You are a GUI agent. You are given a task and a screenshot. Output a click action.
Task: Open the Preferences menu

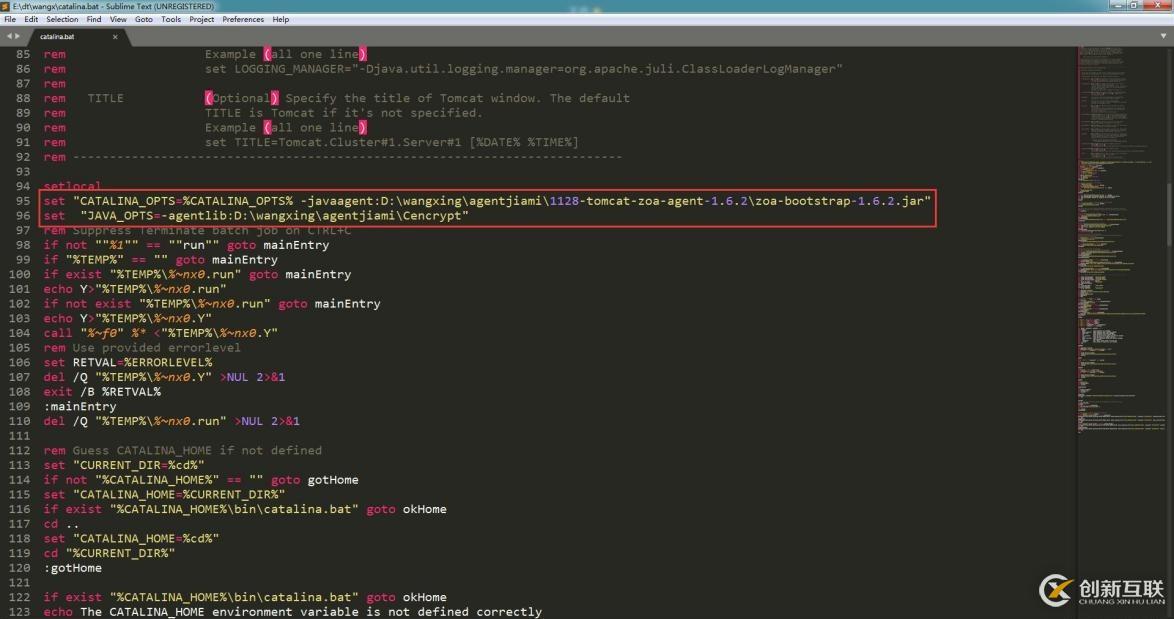point(243,19)
